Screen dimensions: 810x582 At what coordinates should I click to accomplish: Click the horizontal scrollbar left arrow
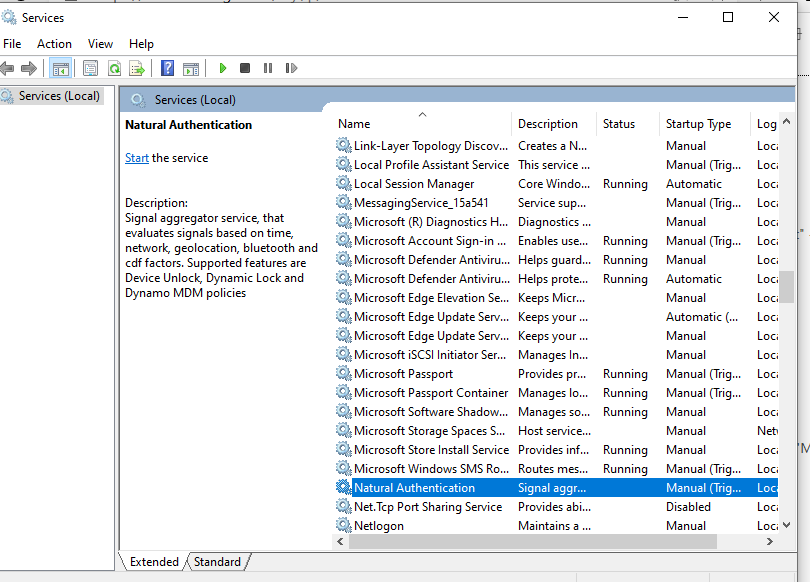point(340,541)
